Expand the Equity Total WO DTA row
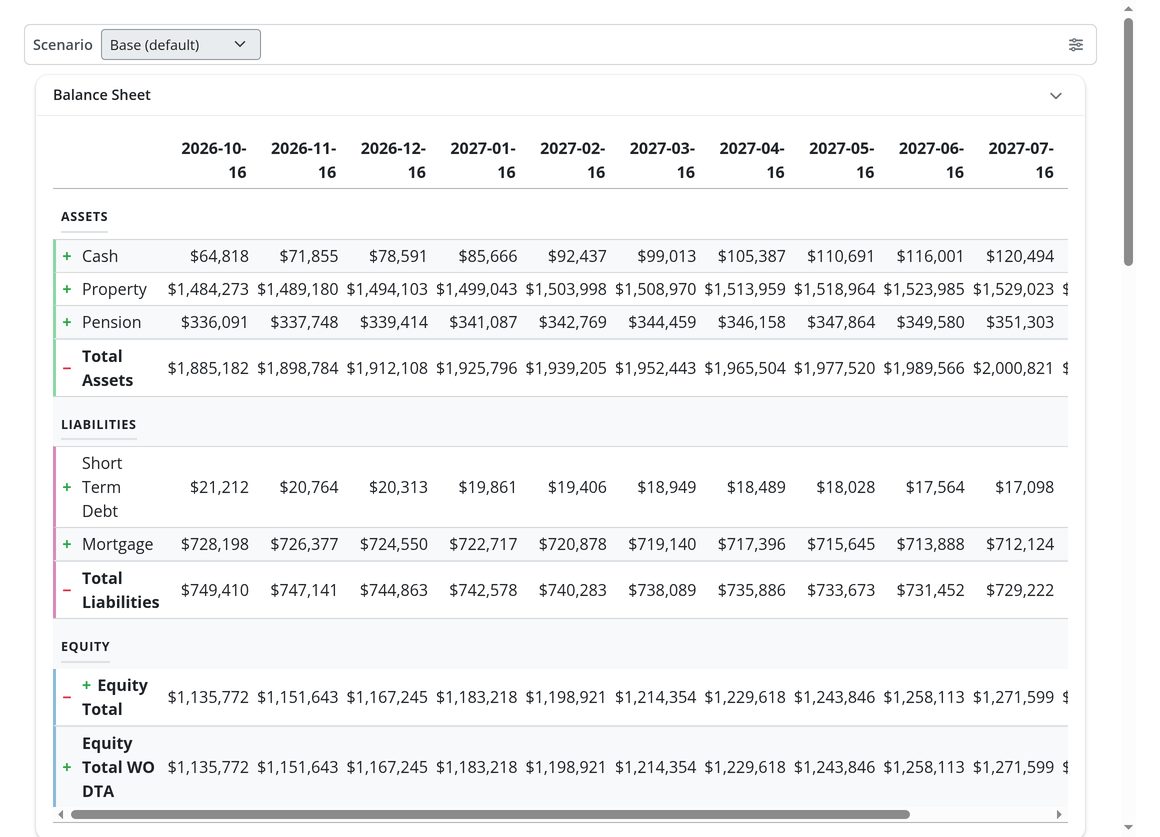Screen dimensions: 1160x837 (67, 767)
